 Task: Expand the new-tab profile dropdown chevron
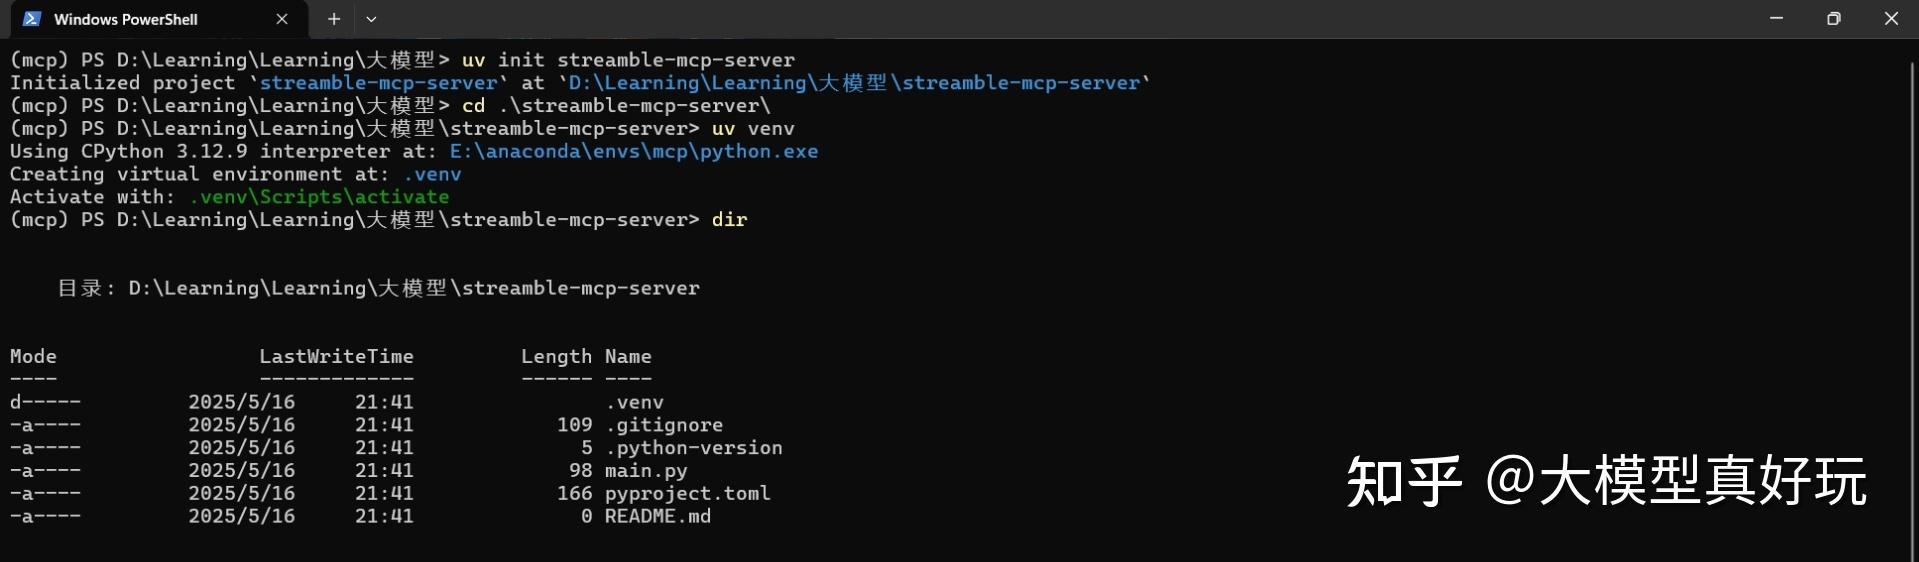pos(371,19)
